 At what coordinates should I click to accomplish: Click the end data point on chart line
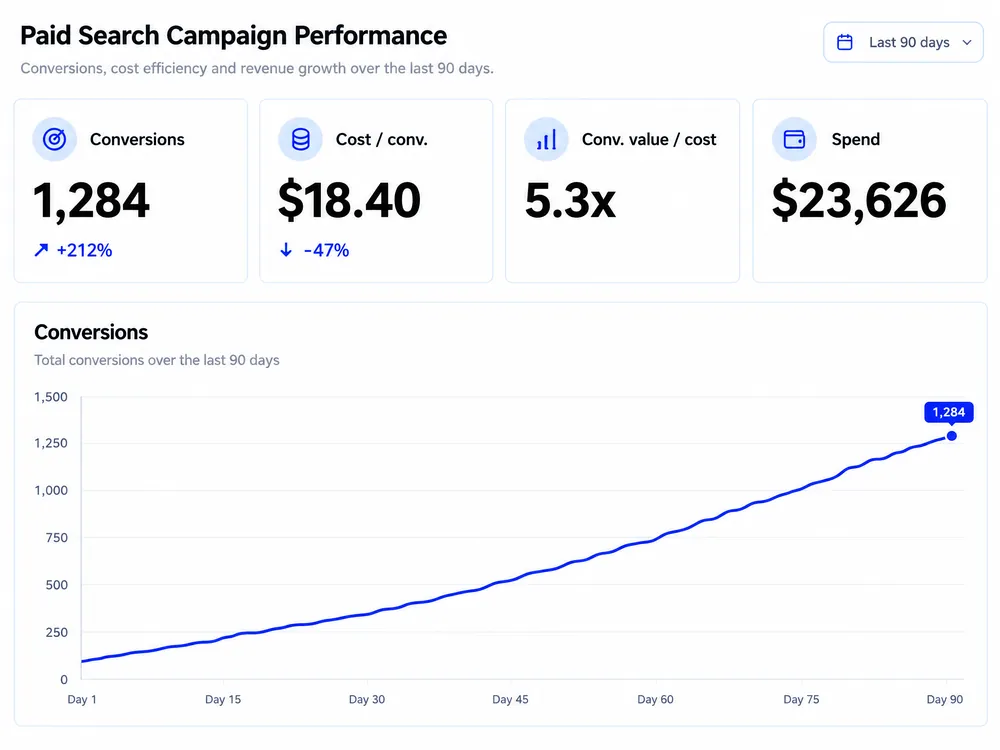click(x=952, y=436)
